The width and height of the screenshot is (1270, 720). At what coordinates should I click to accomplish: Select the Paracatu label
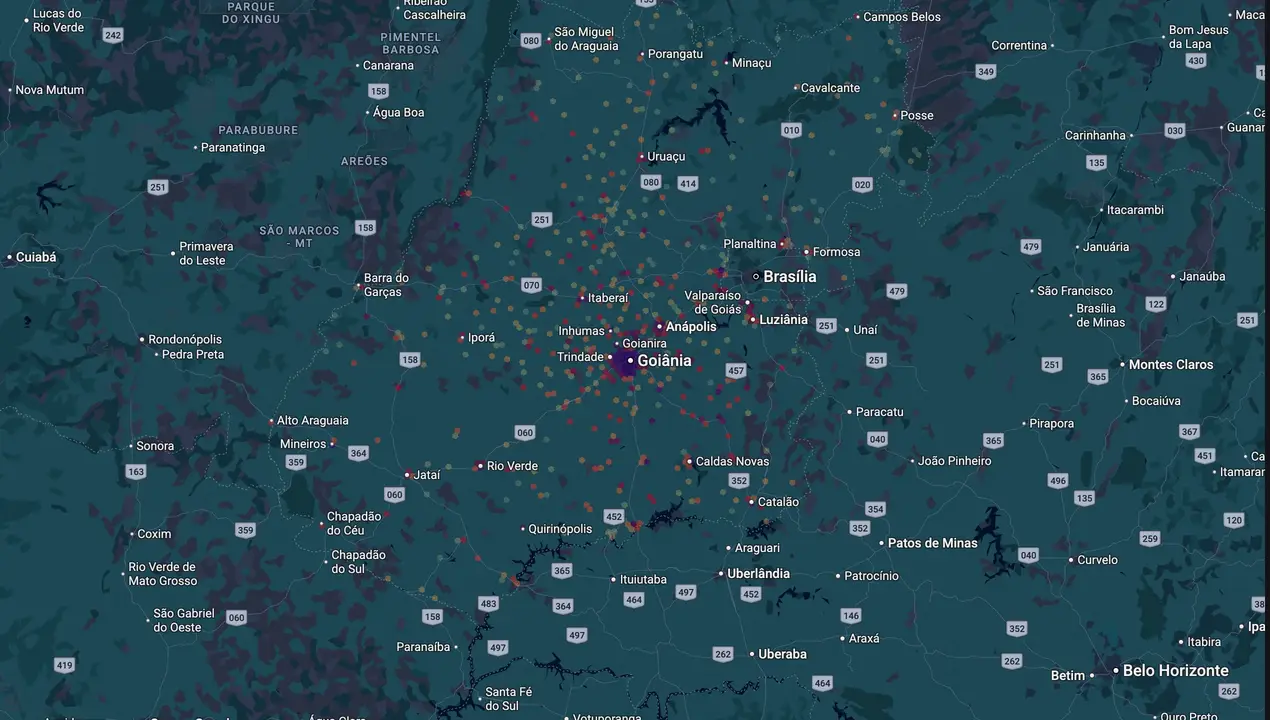[x=880, y=412]
